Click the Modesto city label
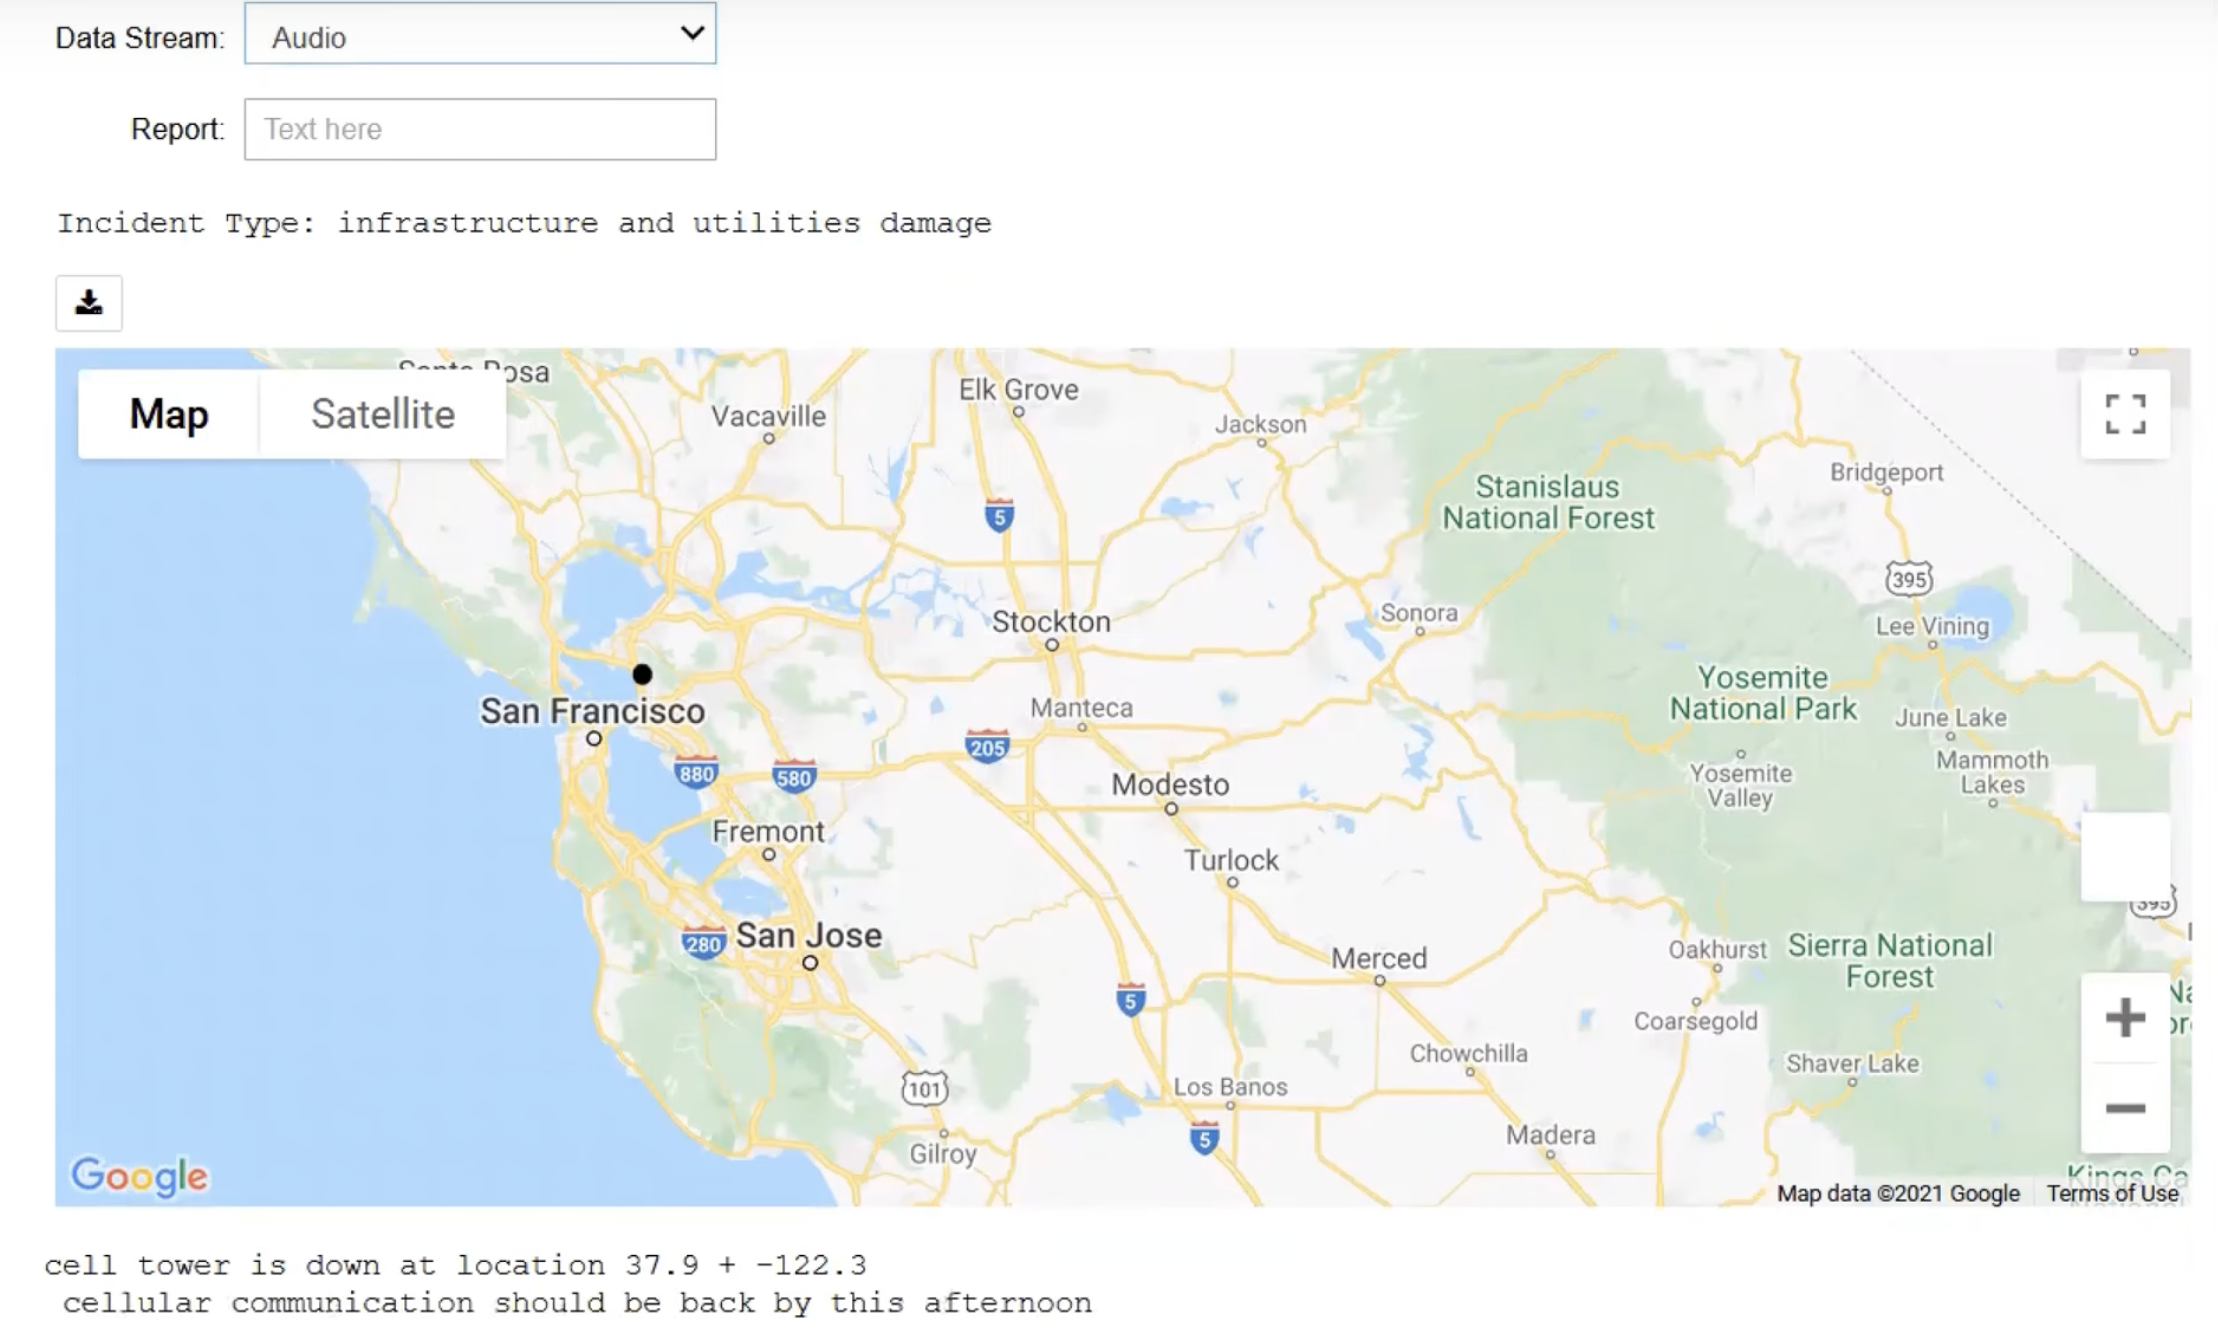The width and height of the screenshot is (2218, 1332). click(1170, 784)
